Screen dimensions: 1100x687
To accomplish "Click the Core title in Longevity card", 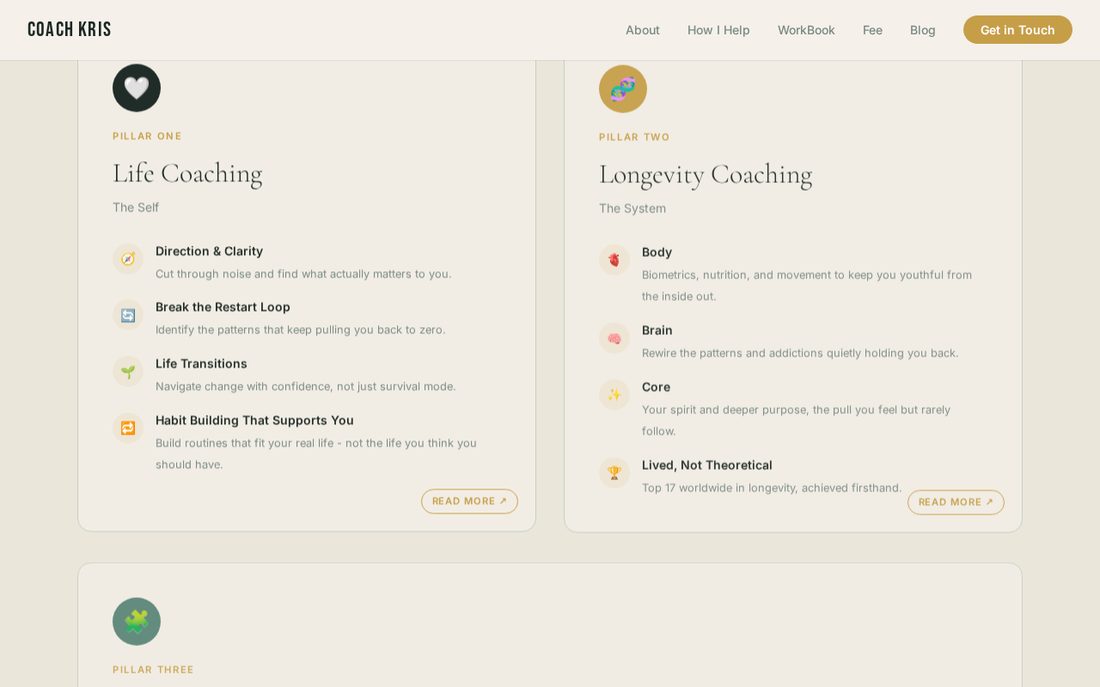I will click(656, 387).
